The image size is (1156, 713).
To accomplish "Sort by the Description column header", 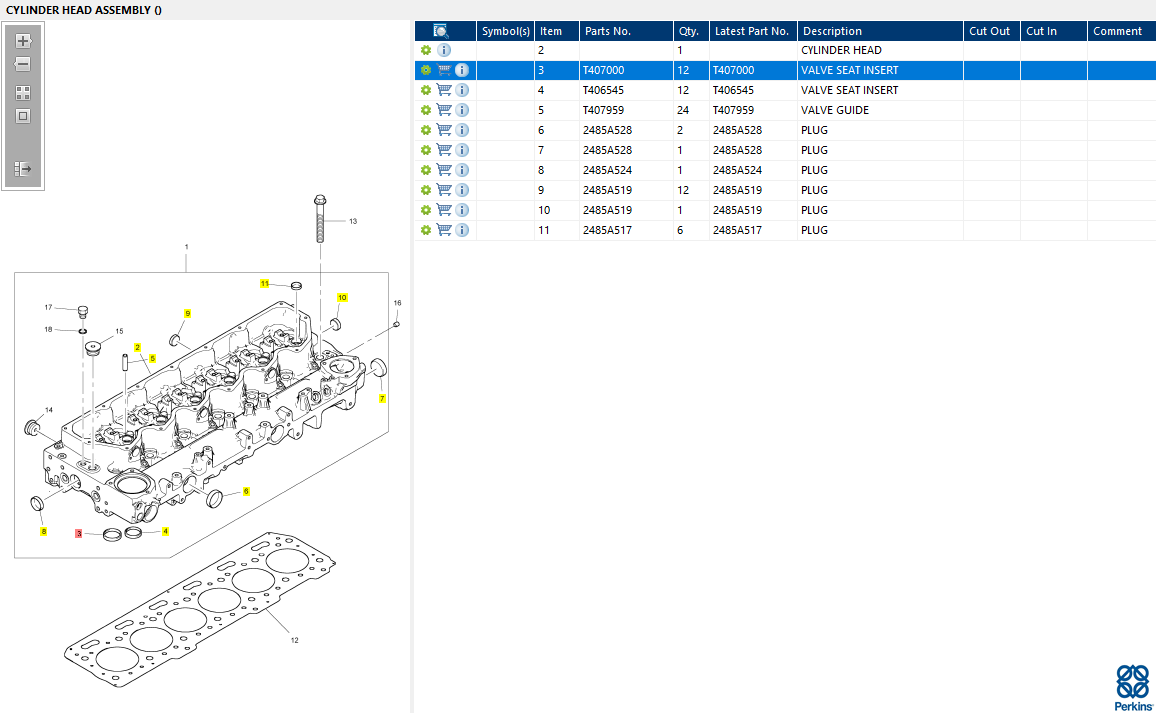I will (x=880, y=31).
